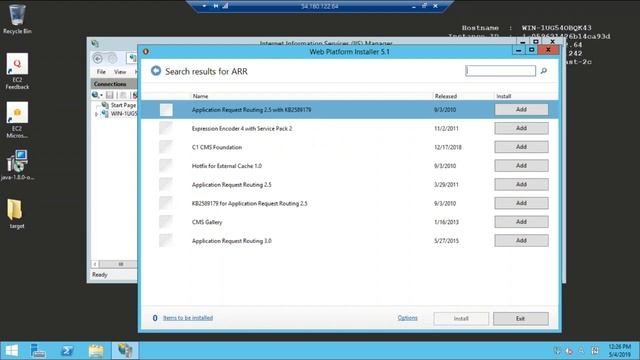Image resolution: width=640 pixels, height=360 pixels.
Task: Click the icon of the Expression Encoder 4 row
Action: click(166, 128)
